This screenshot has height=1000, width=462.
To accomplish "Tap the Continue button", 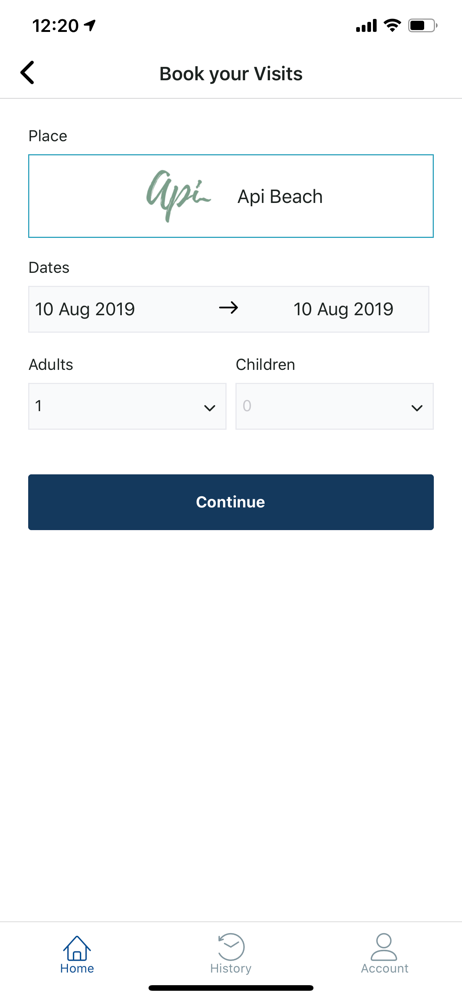I will [x=231, y=502].
